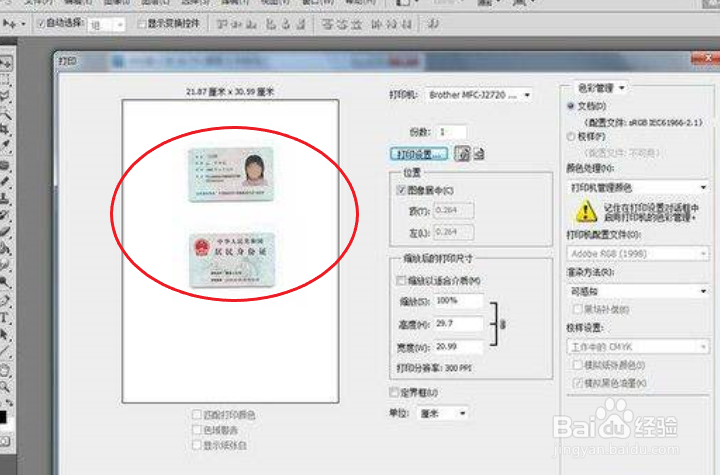Click align left edges icon in options bar
Viewport: 720px width, 475px height.
click(272, 24)
